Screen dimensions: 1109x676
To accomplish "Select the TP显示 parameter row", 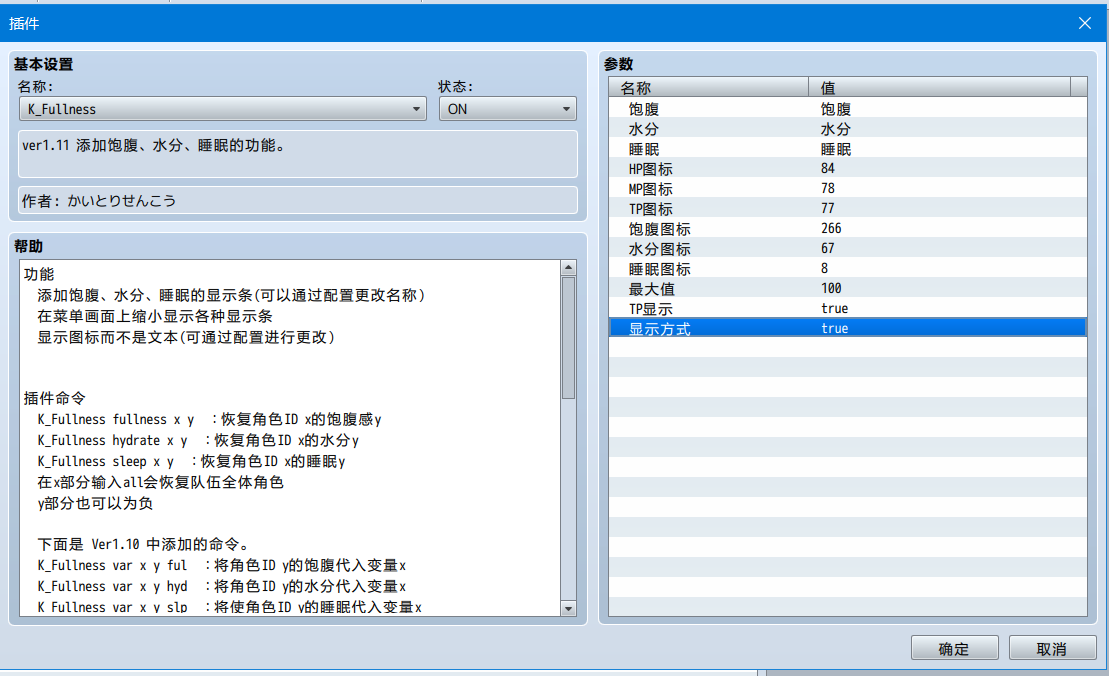I will (847, 308).
